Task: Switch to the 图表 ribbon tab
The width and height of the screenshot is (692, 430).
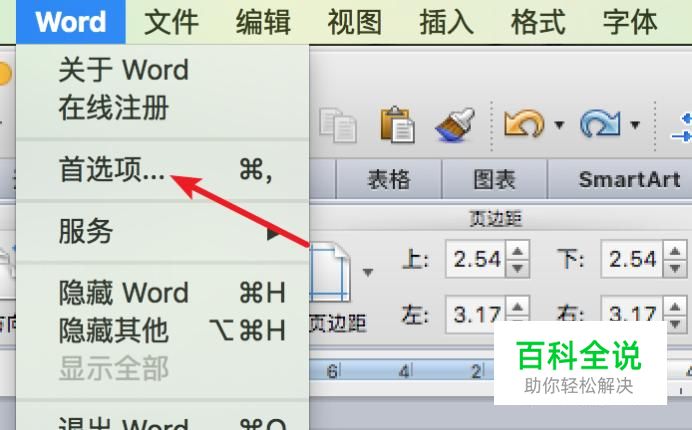Action: point(494,180)
